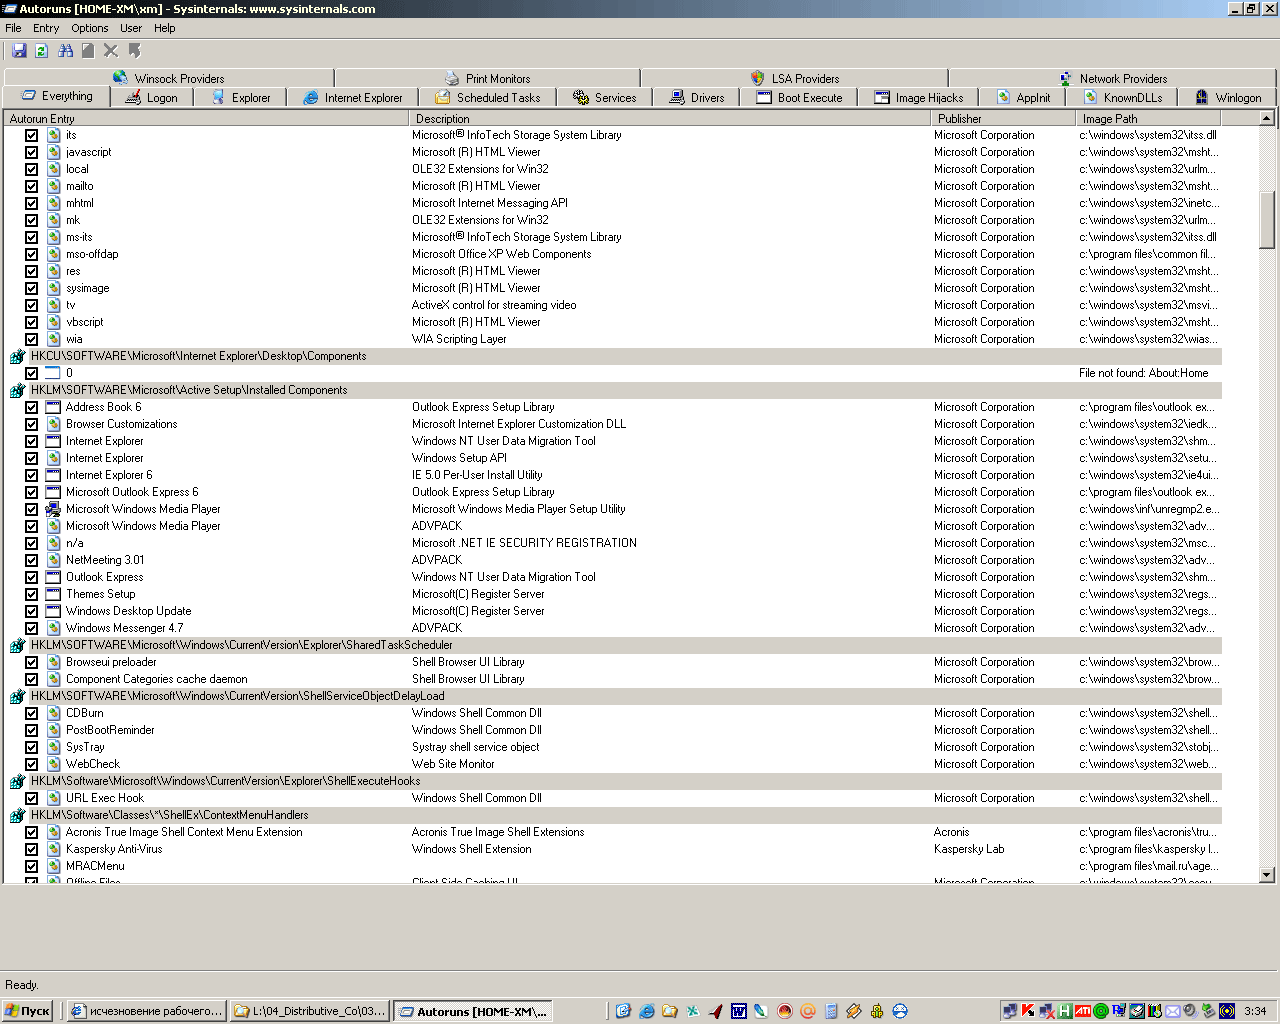The image size is (1280, 1024).
Task: Click the installer icon for Microsoft Windows Media Player
Action: click(53, 510)
